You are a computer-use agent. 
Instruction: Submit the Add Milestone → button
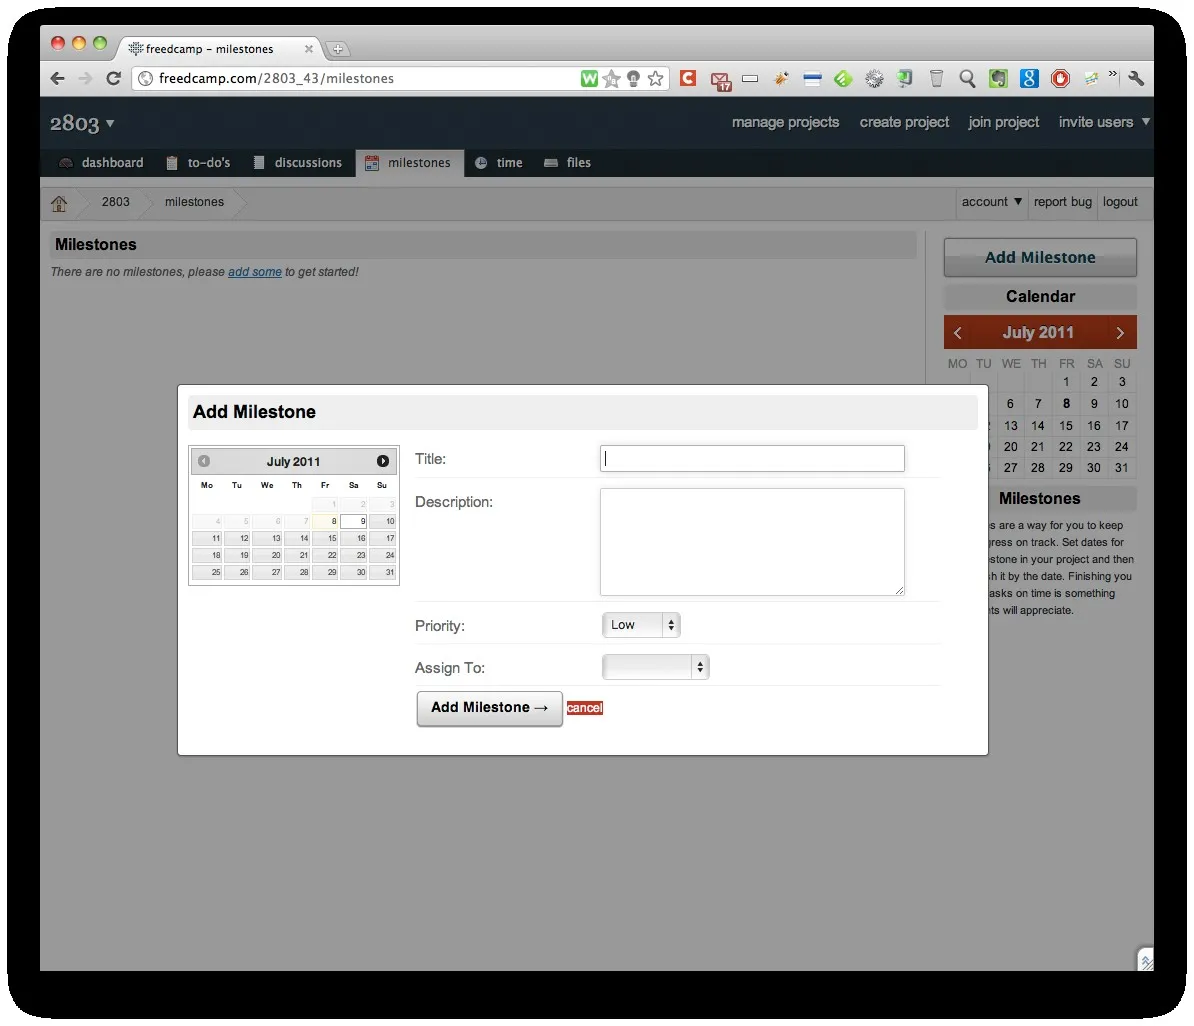click(x=490, y=708)
